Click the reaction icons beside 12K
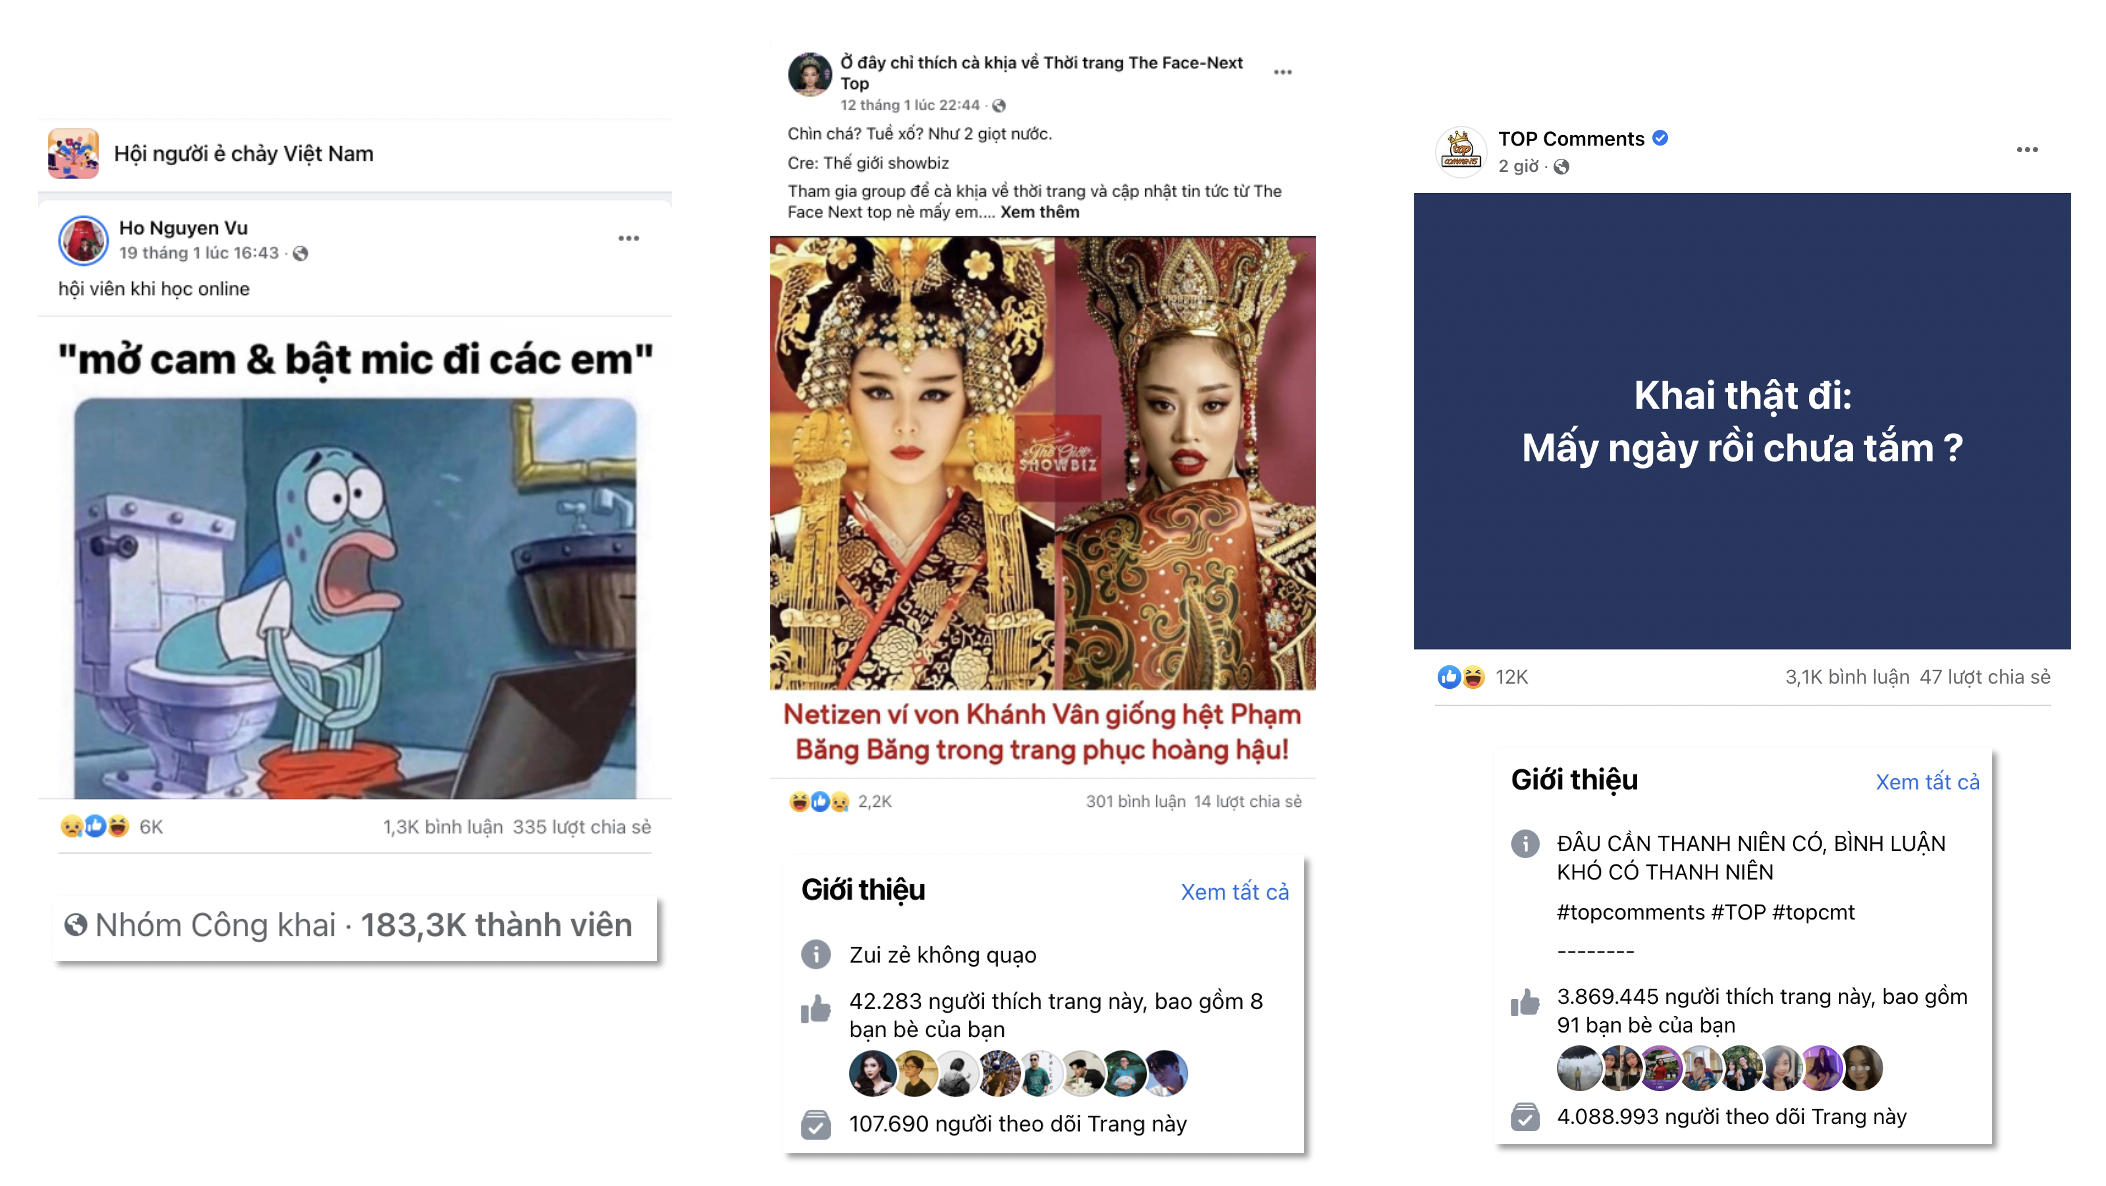This screenshot has height=1186, width=2106. point(1461,677)
